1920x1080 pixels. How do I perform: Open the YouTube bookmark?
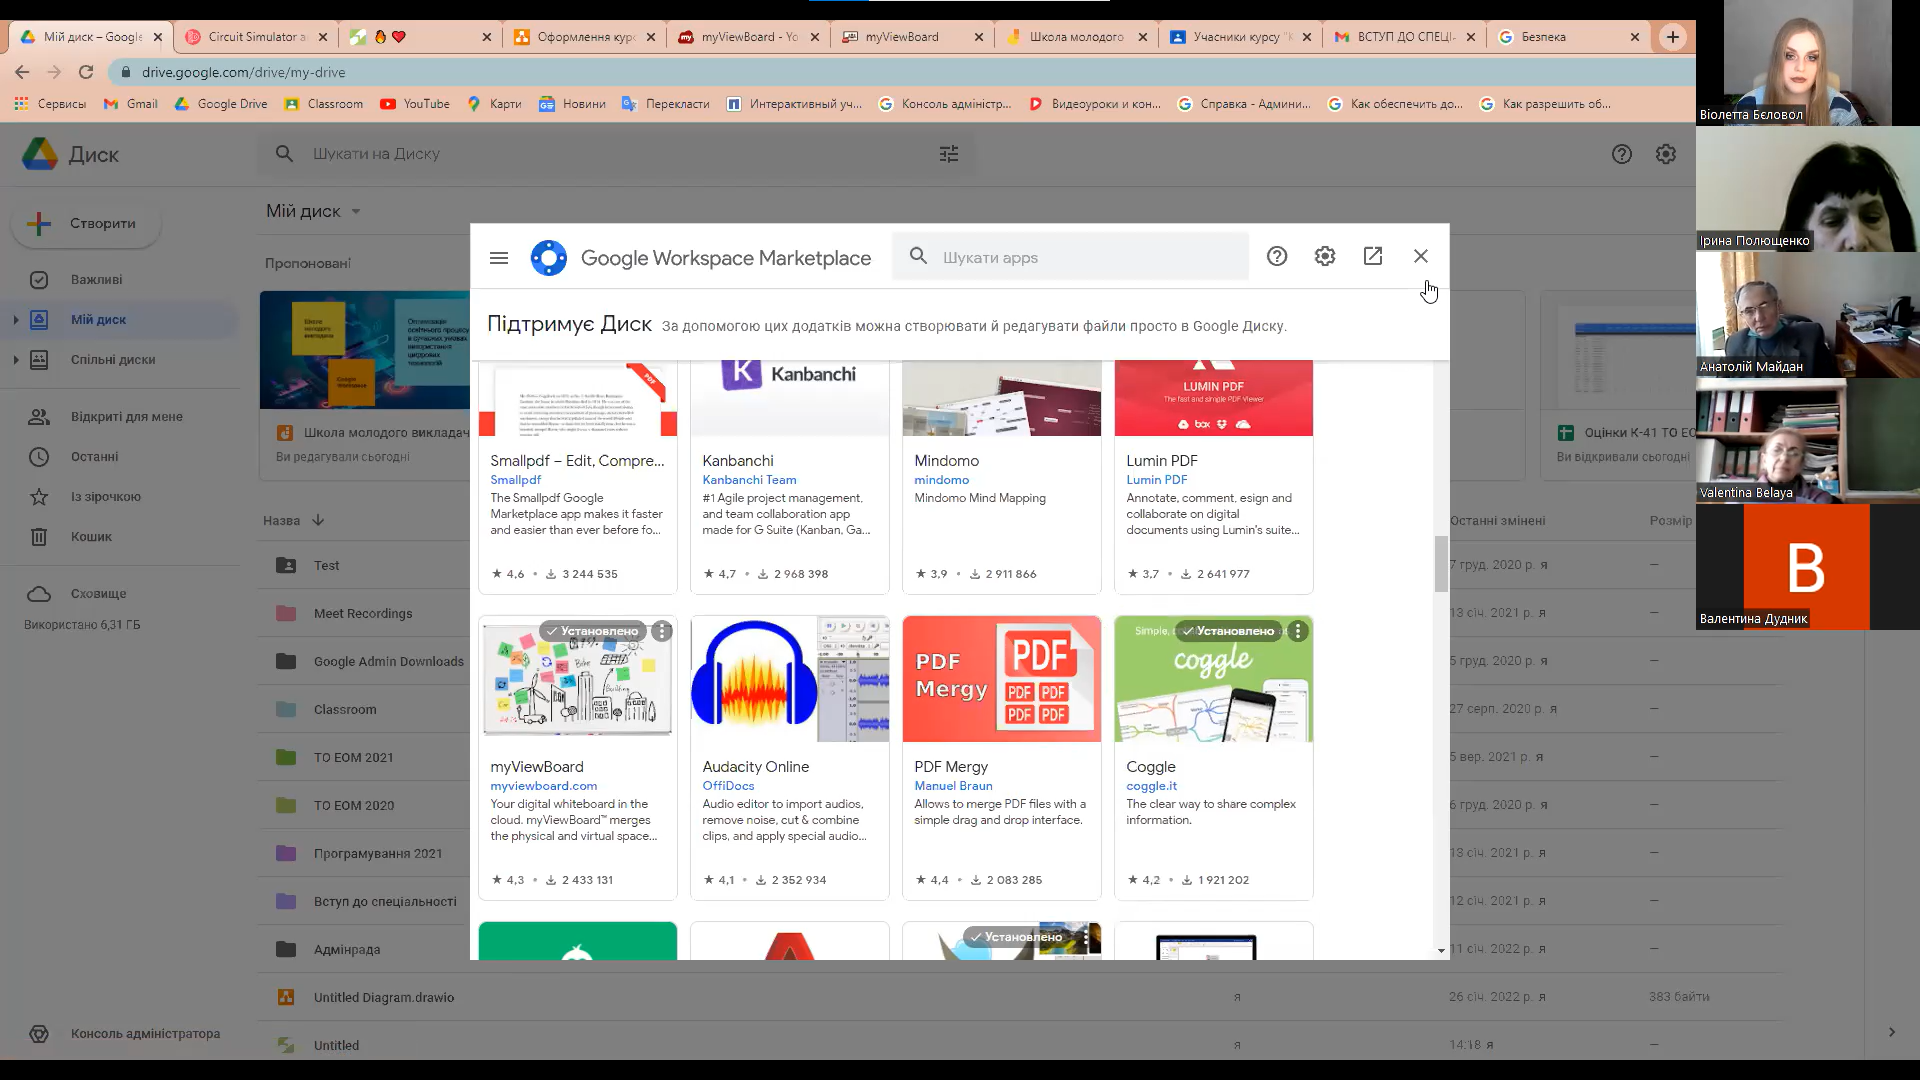tap(415, 104)
